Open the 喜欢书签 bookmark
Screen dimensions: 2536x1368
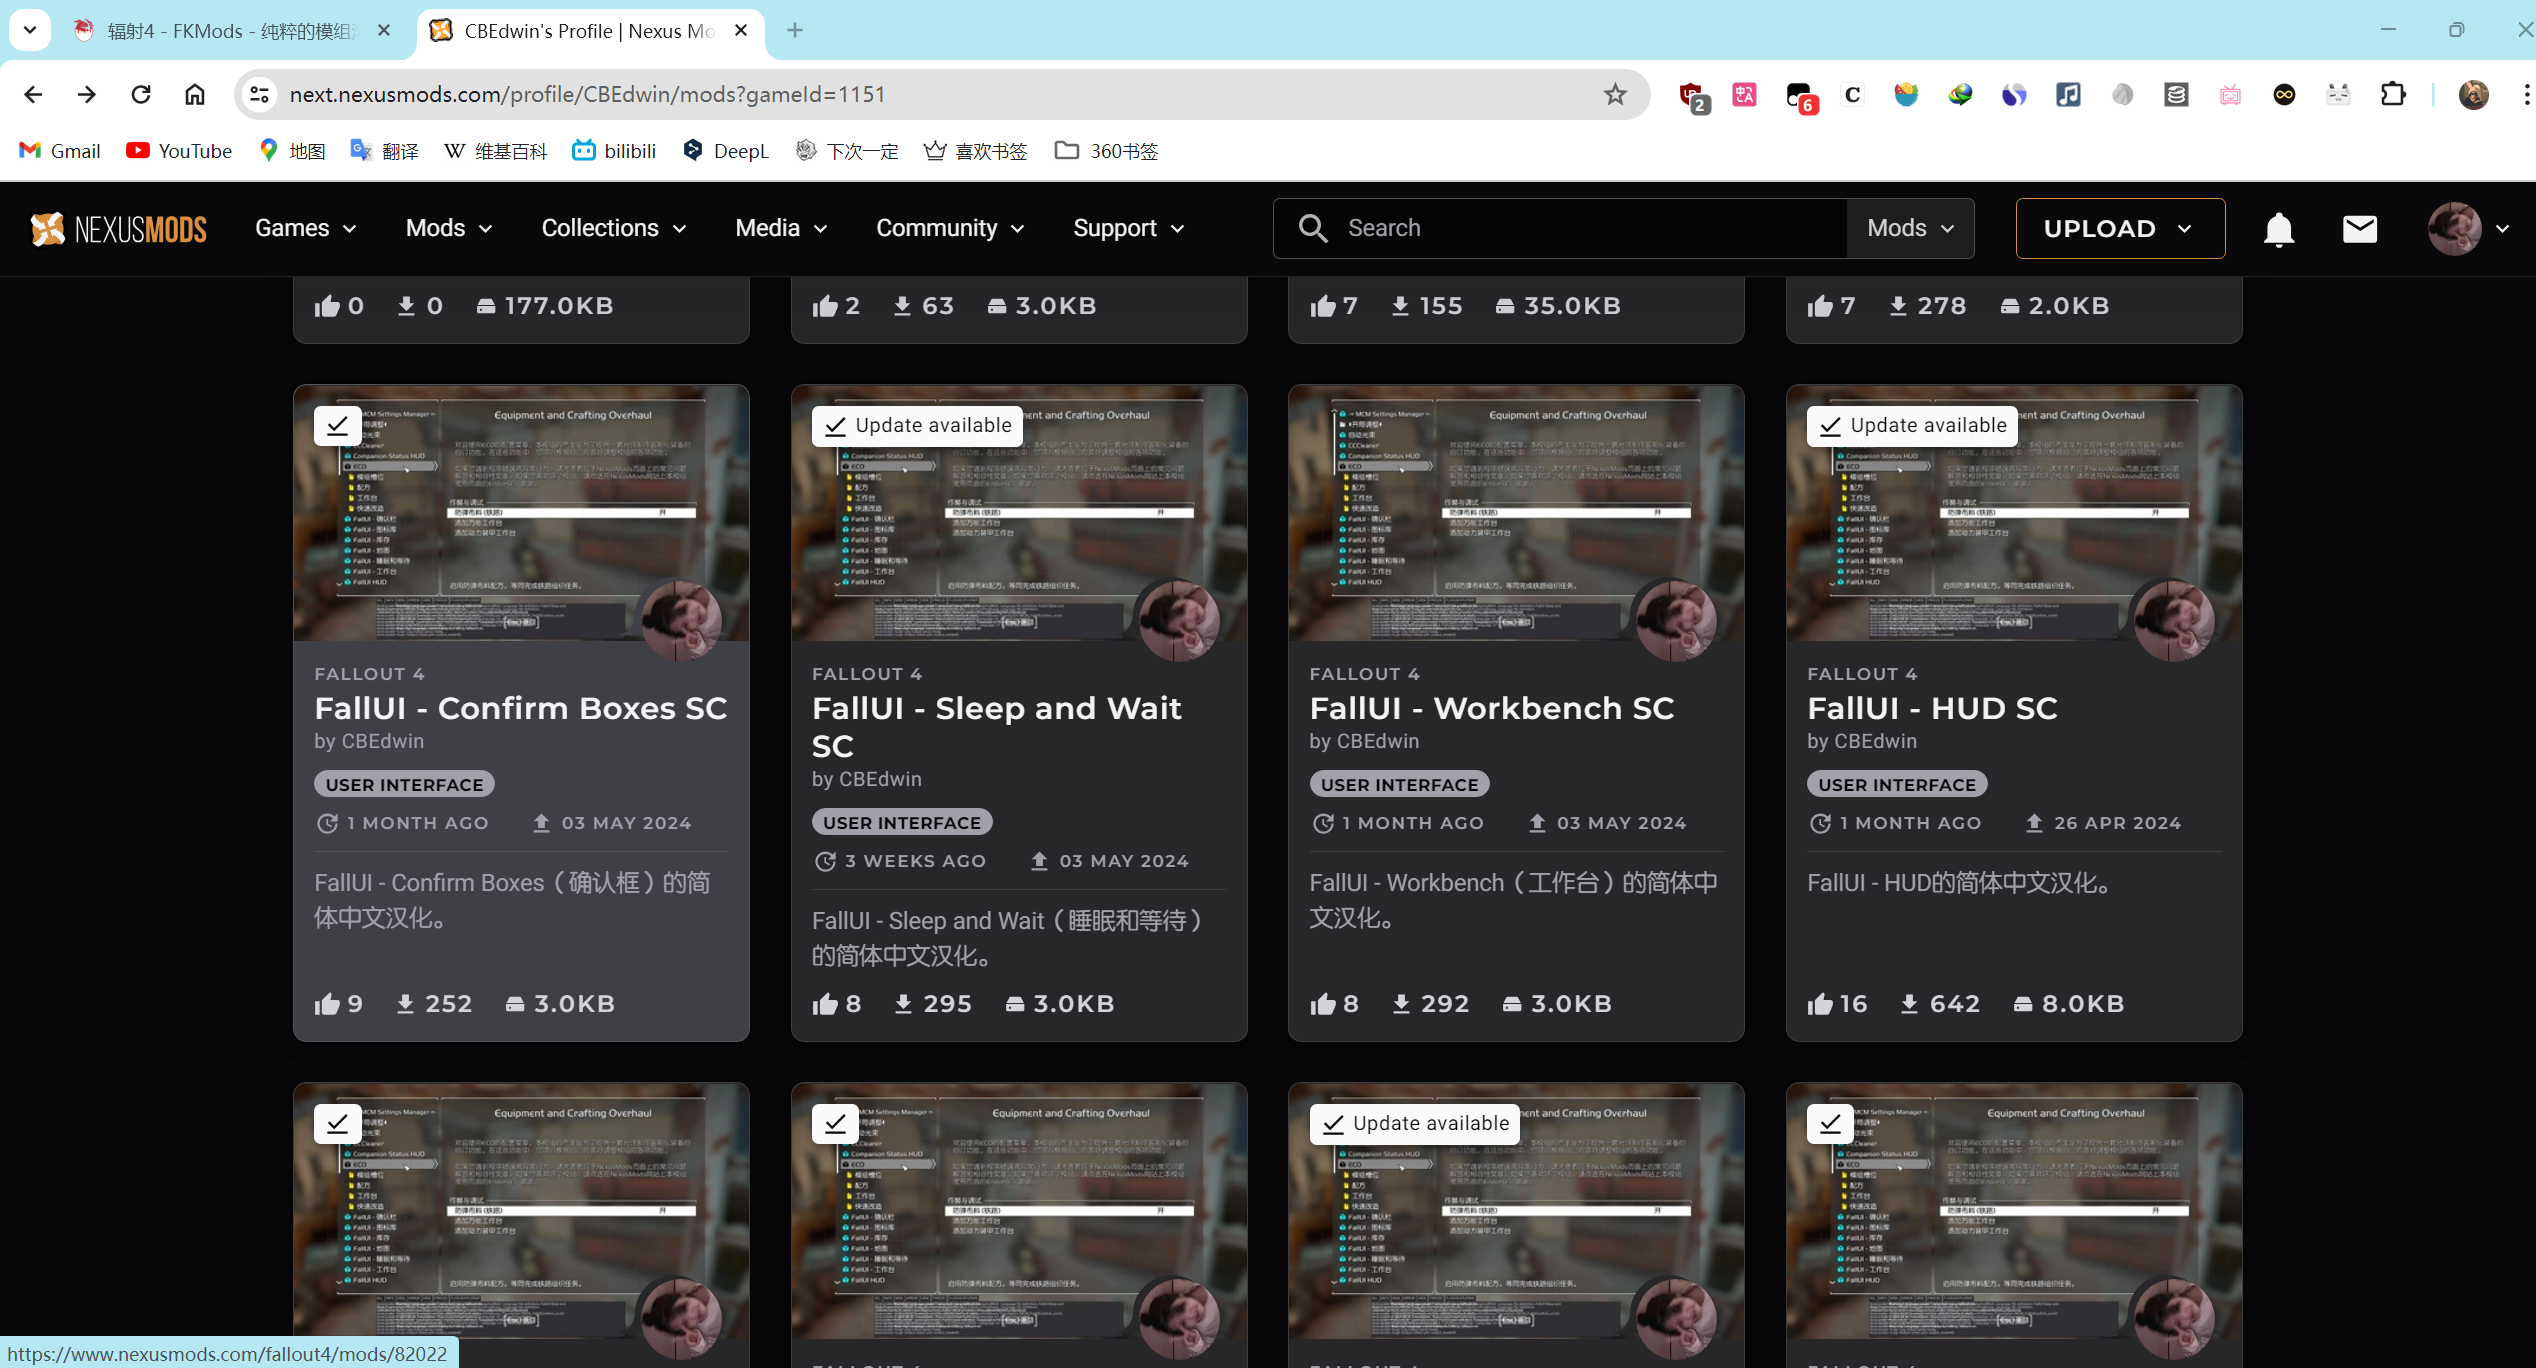pyautogui.click(x=975, y=151)
